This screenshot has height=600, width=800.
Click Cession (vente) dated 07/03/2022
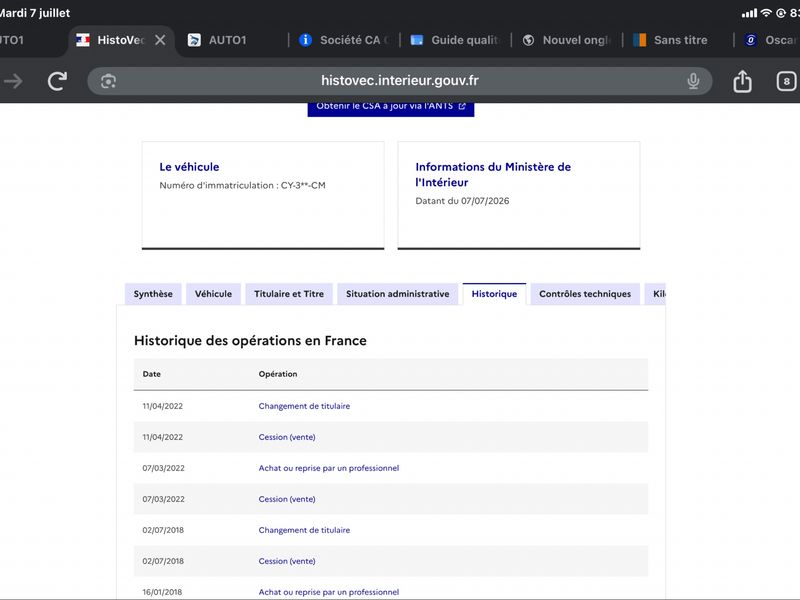(x=287, y=499)
